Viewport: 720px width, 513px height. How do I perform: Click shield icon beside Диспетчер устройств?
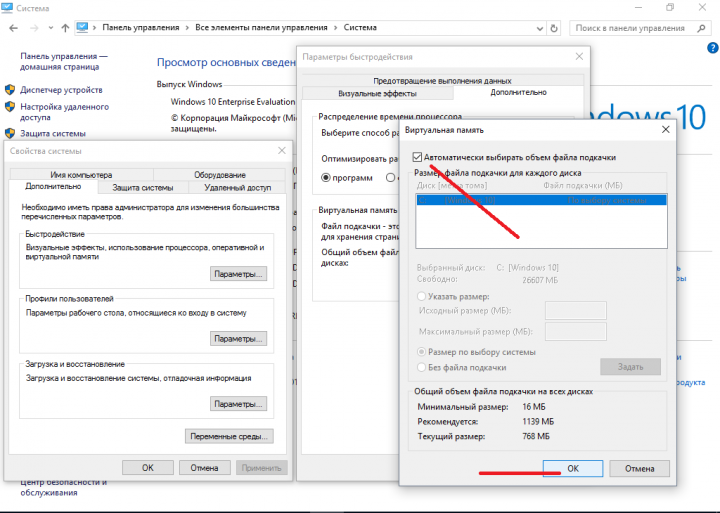point(10,90)
